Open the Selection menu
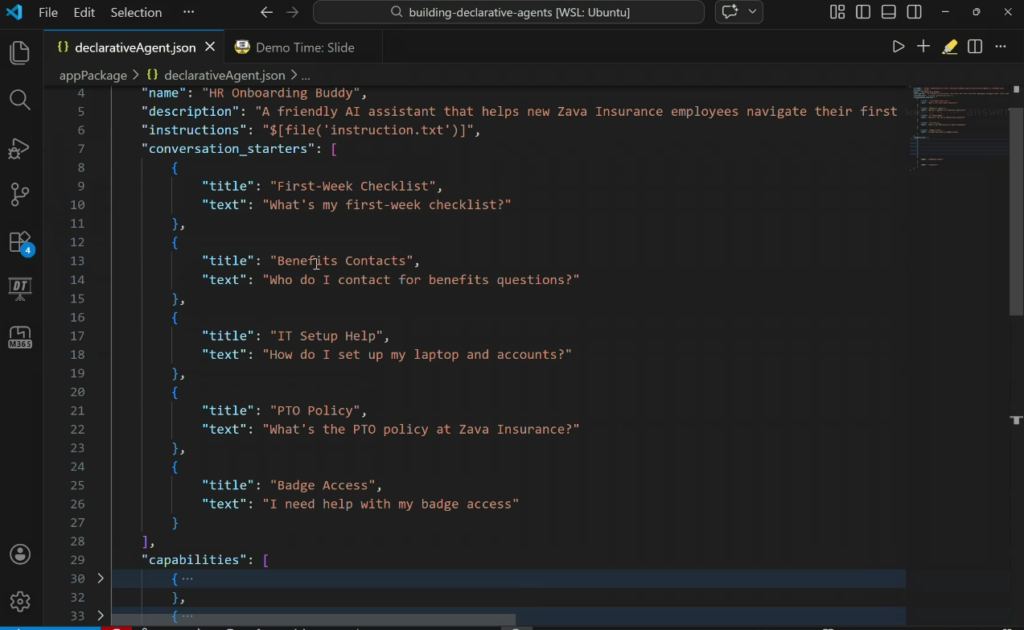 click(x=136, y=12)
